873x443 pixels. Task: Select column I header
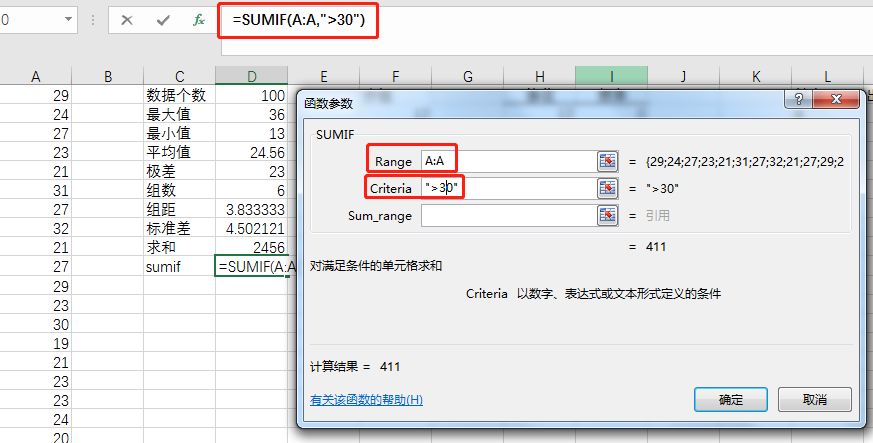click(611, 76)
